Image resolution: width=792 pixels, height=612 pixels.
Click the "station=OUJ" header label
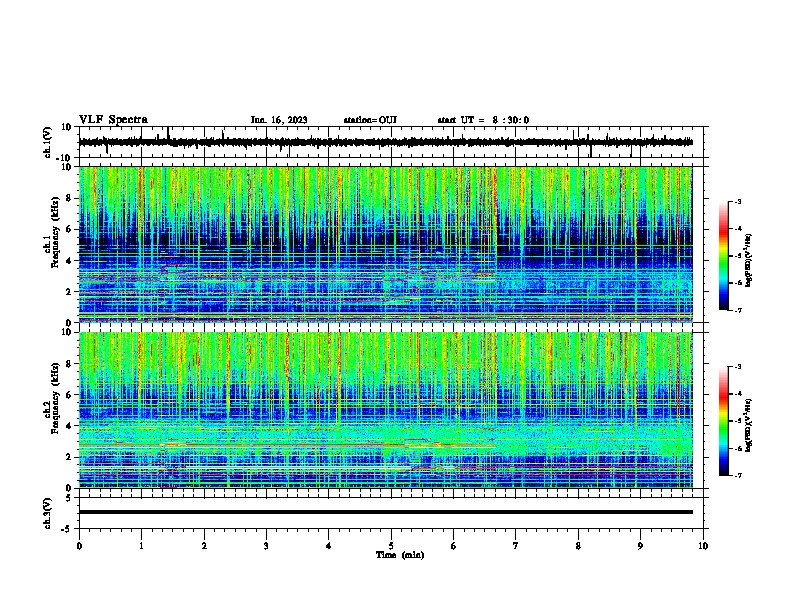click(x=370, y=120)
